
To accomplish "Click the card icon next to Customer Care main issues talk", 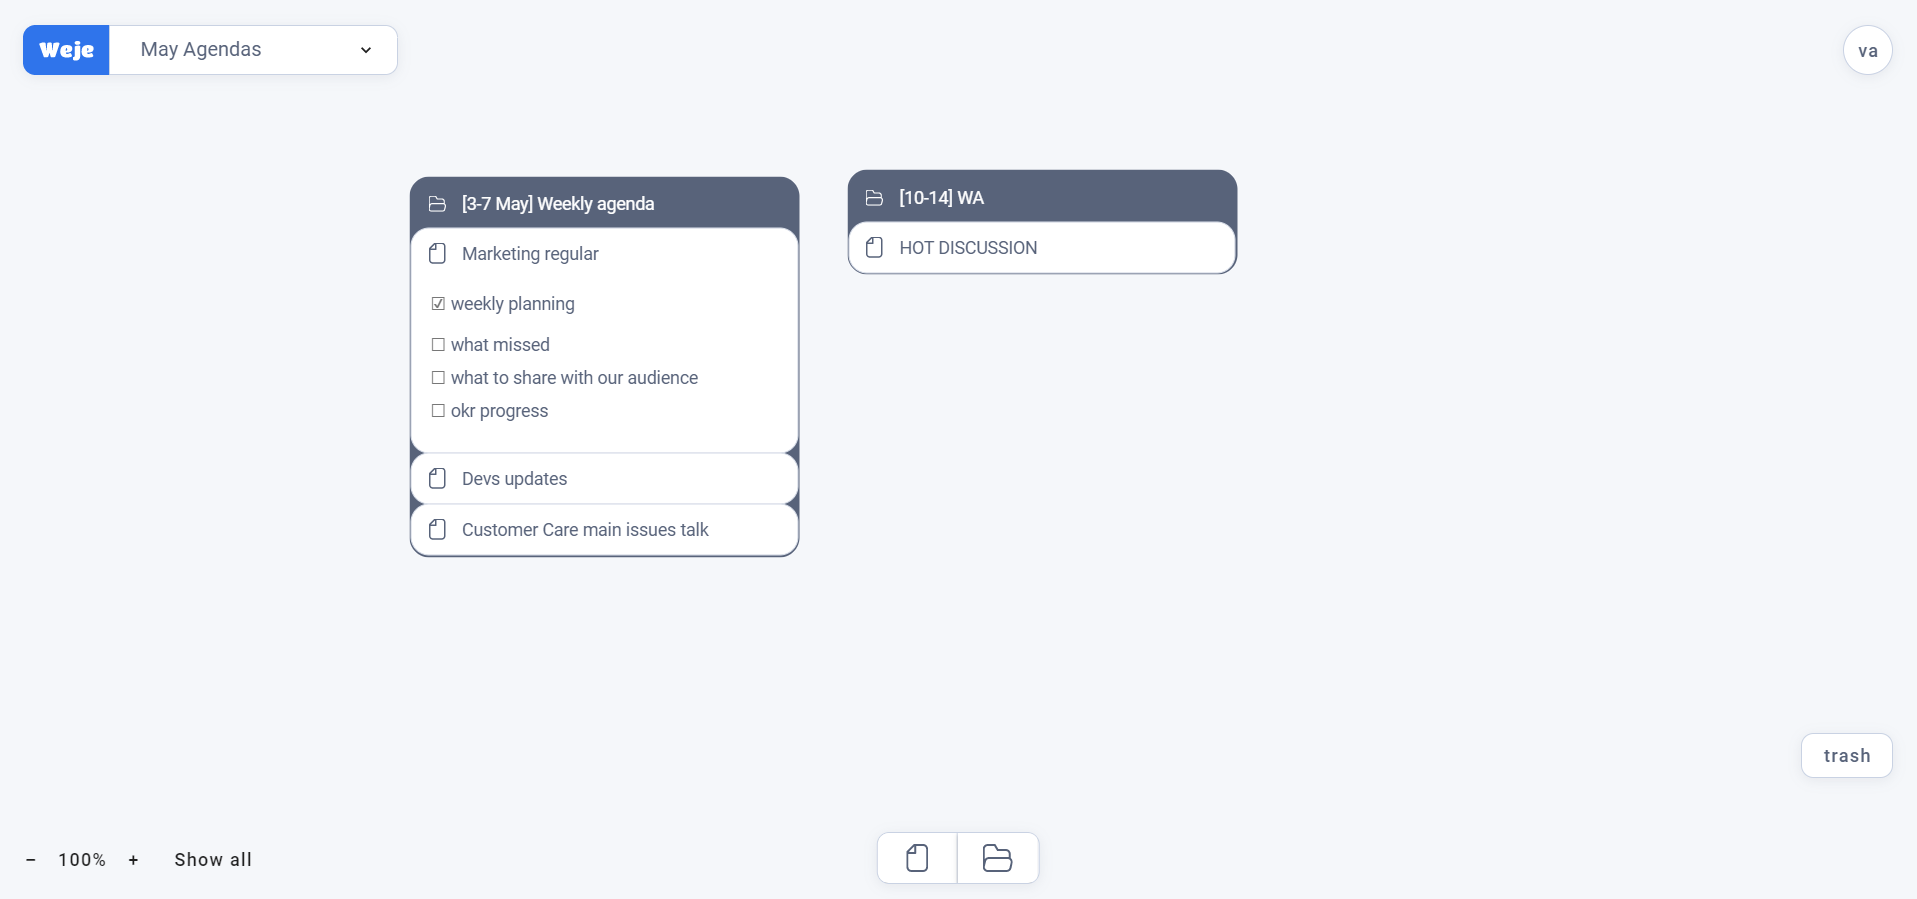I will click(x=437, y=529).
